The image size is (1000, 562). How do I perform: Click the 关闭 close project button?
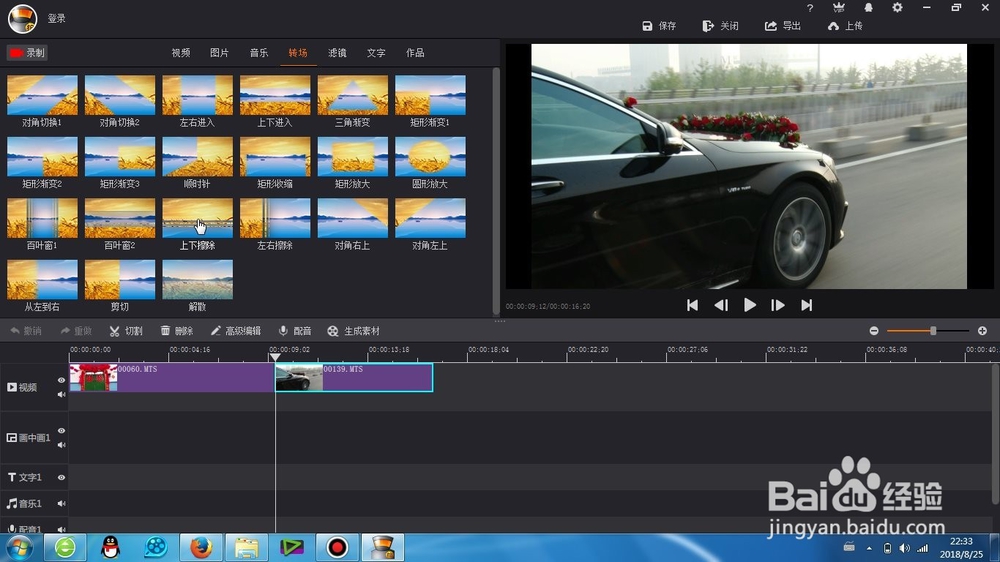point(721,26)
